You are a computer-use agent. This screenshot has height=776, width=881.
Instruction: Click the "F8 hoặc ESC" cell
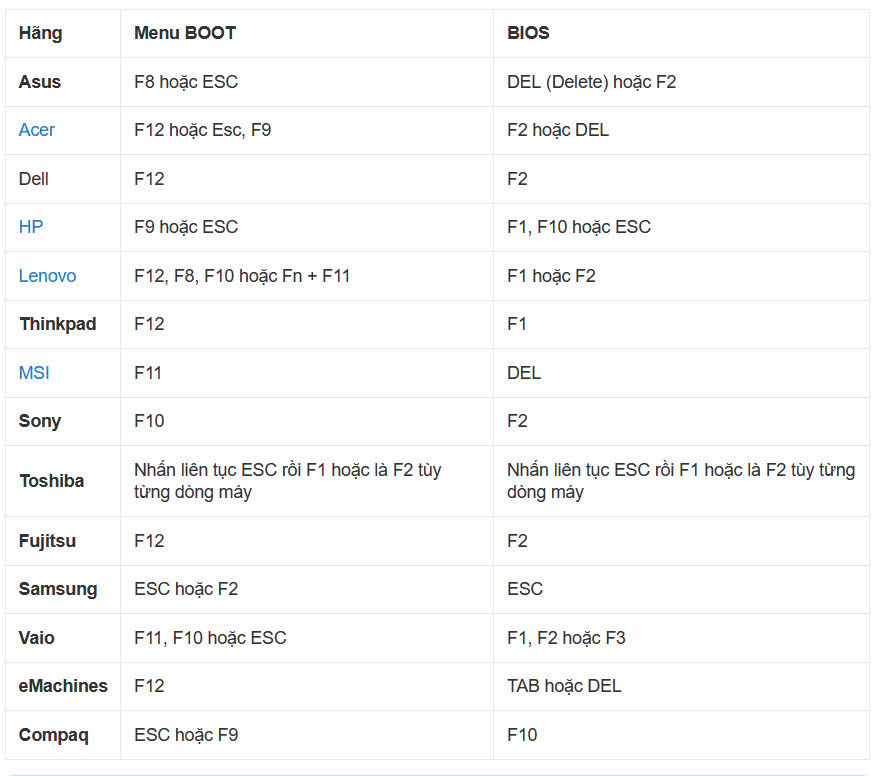click(186, 82)
